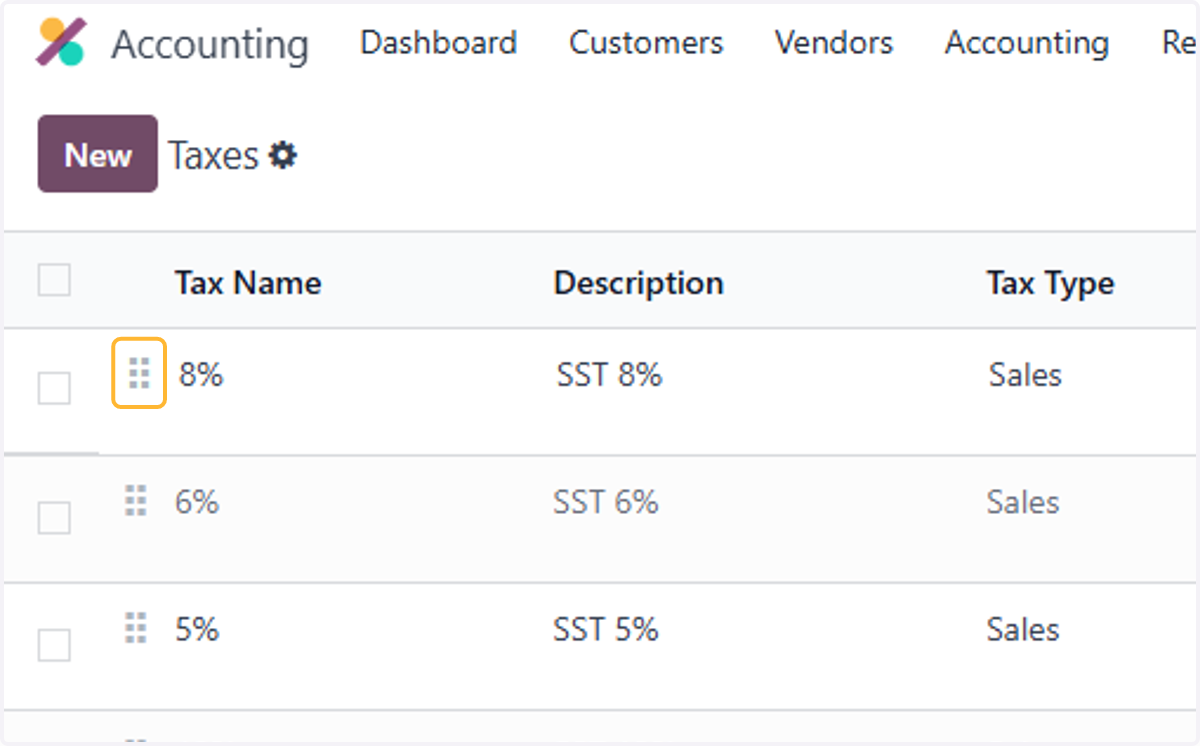Tick the select-all checkbox in table header
Image resolution: width=1200 pixels, height=746 pixels.
point(54,280)
